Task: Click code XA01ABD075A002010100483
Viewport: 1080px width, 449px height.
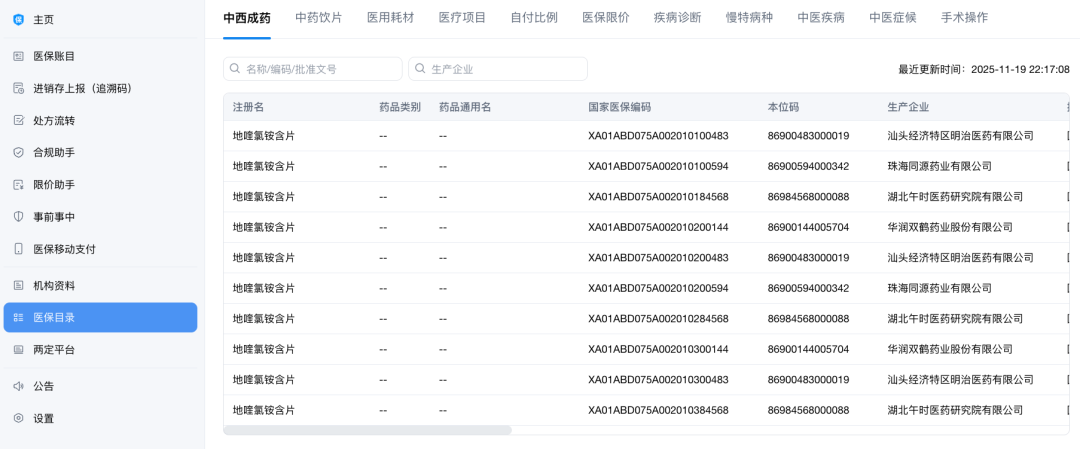Action: click(x=658, y=136)
